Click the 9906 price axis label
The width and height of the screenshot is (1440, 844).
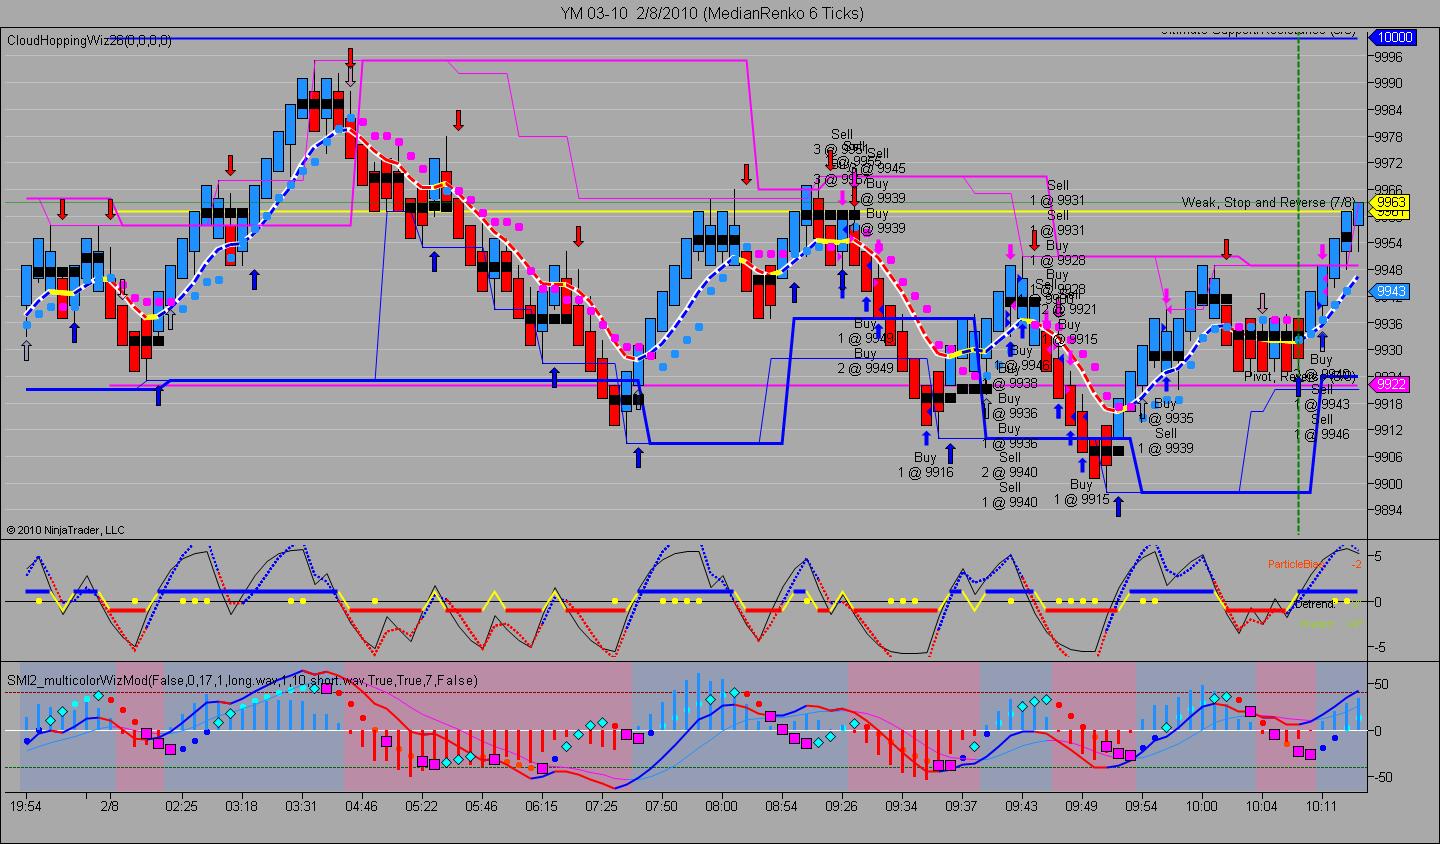[x=1388, y=457]
